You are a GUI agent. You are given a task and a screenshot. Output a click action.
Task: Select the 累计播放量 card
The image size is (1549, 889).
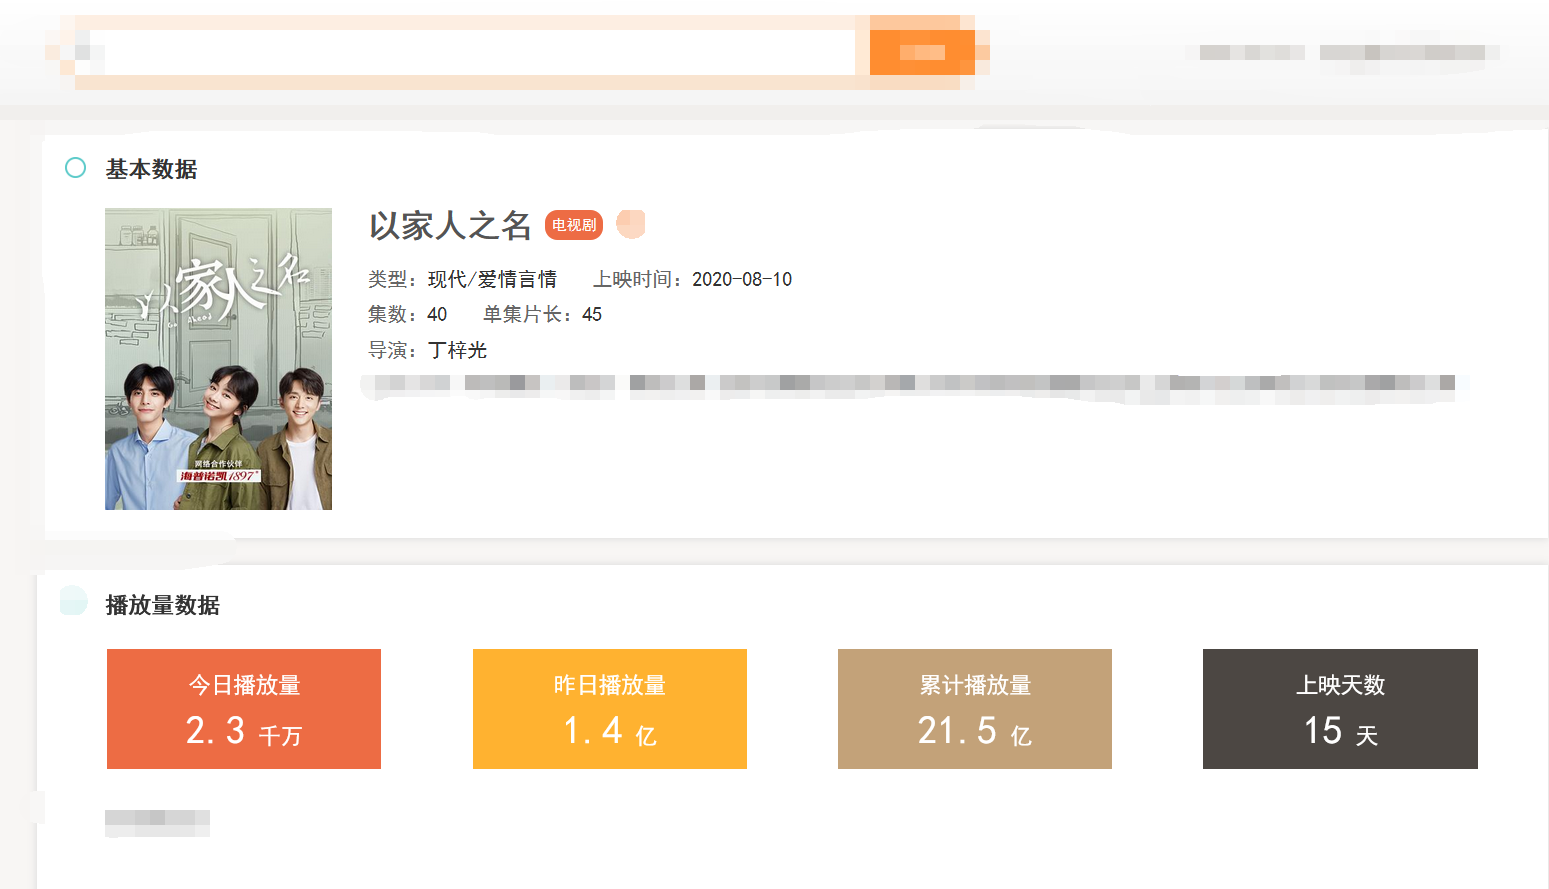click(x=975, y=709)
